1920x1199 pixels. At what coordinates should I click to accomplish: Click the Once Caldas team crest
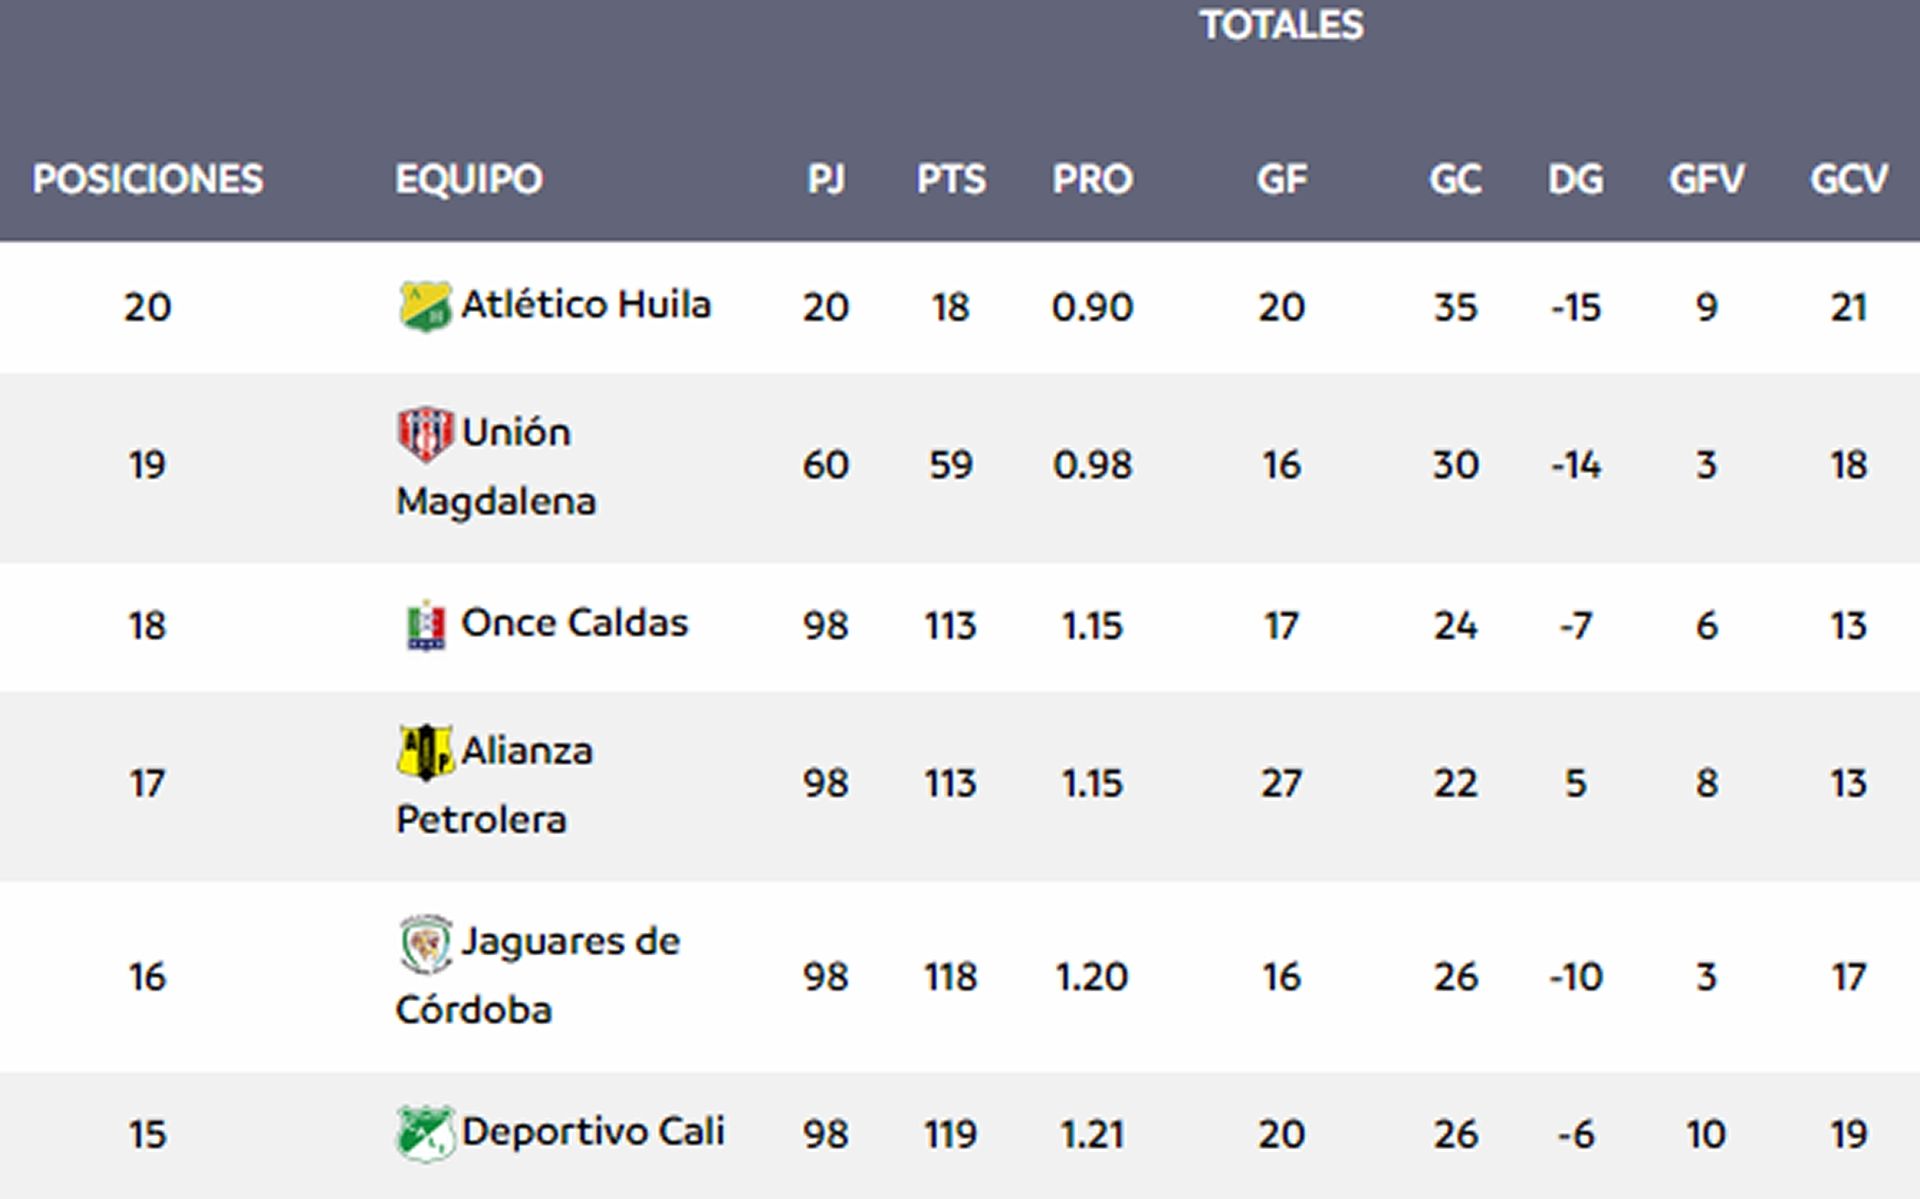pyautogui.click(x=426, y=625)
